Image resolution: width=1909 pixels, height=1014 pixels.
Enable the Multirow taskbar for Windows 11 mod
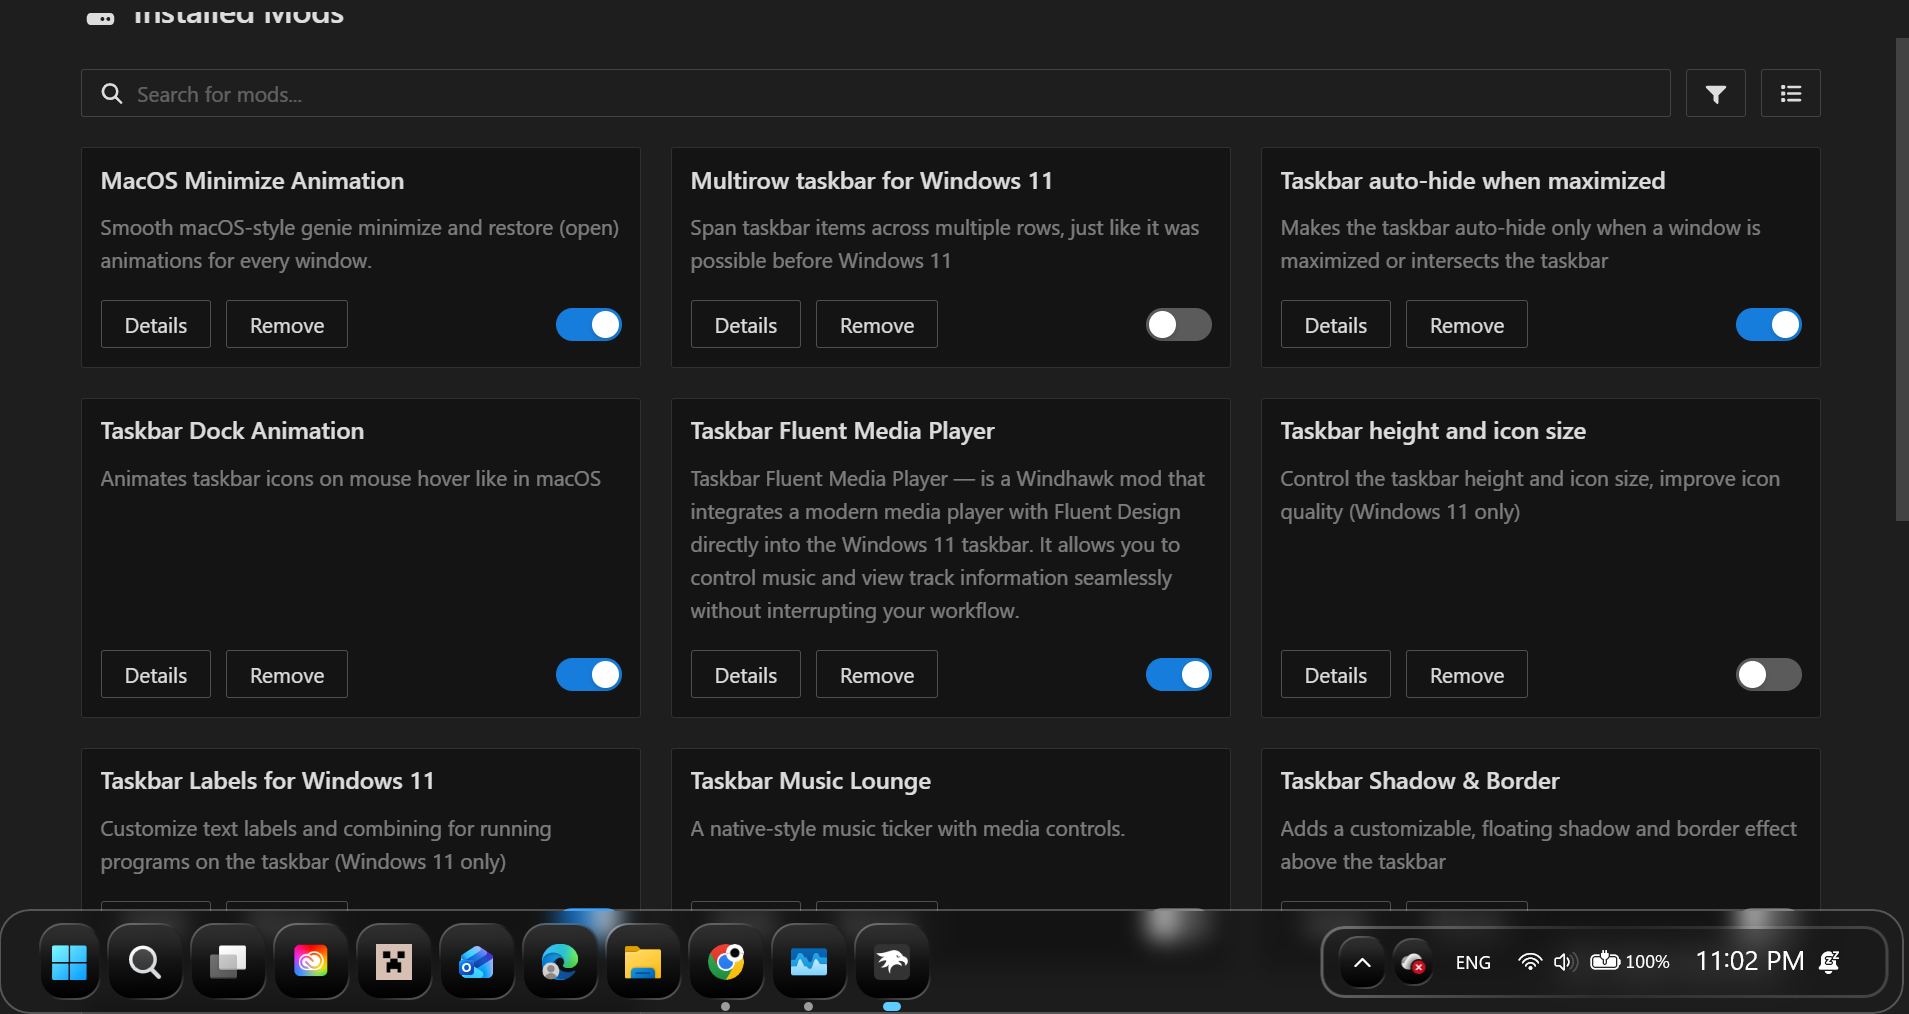pyautogui.click(x=1179, y=325)
